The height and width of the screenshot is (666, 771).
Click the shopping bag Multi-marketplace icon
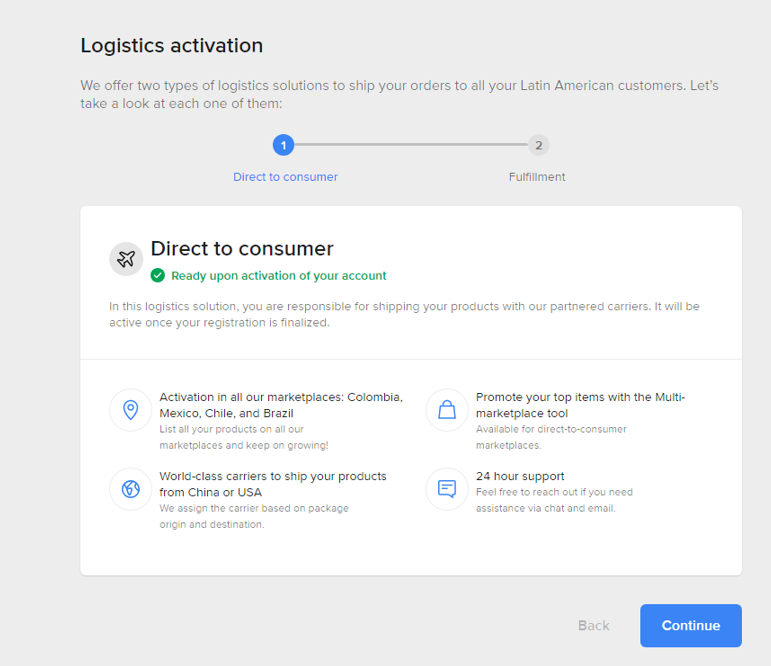(x=447, y=410)
